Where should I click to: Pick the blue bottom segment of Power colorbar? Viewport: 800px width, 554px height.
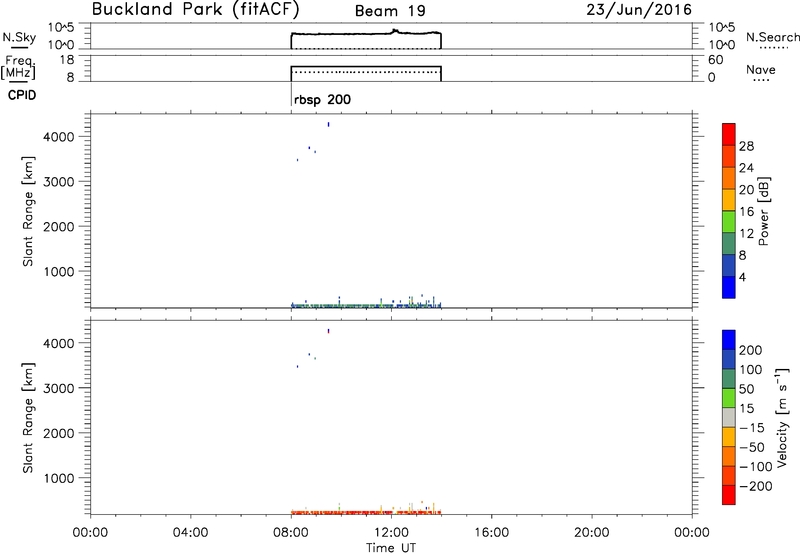(x=729, y=287)
